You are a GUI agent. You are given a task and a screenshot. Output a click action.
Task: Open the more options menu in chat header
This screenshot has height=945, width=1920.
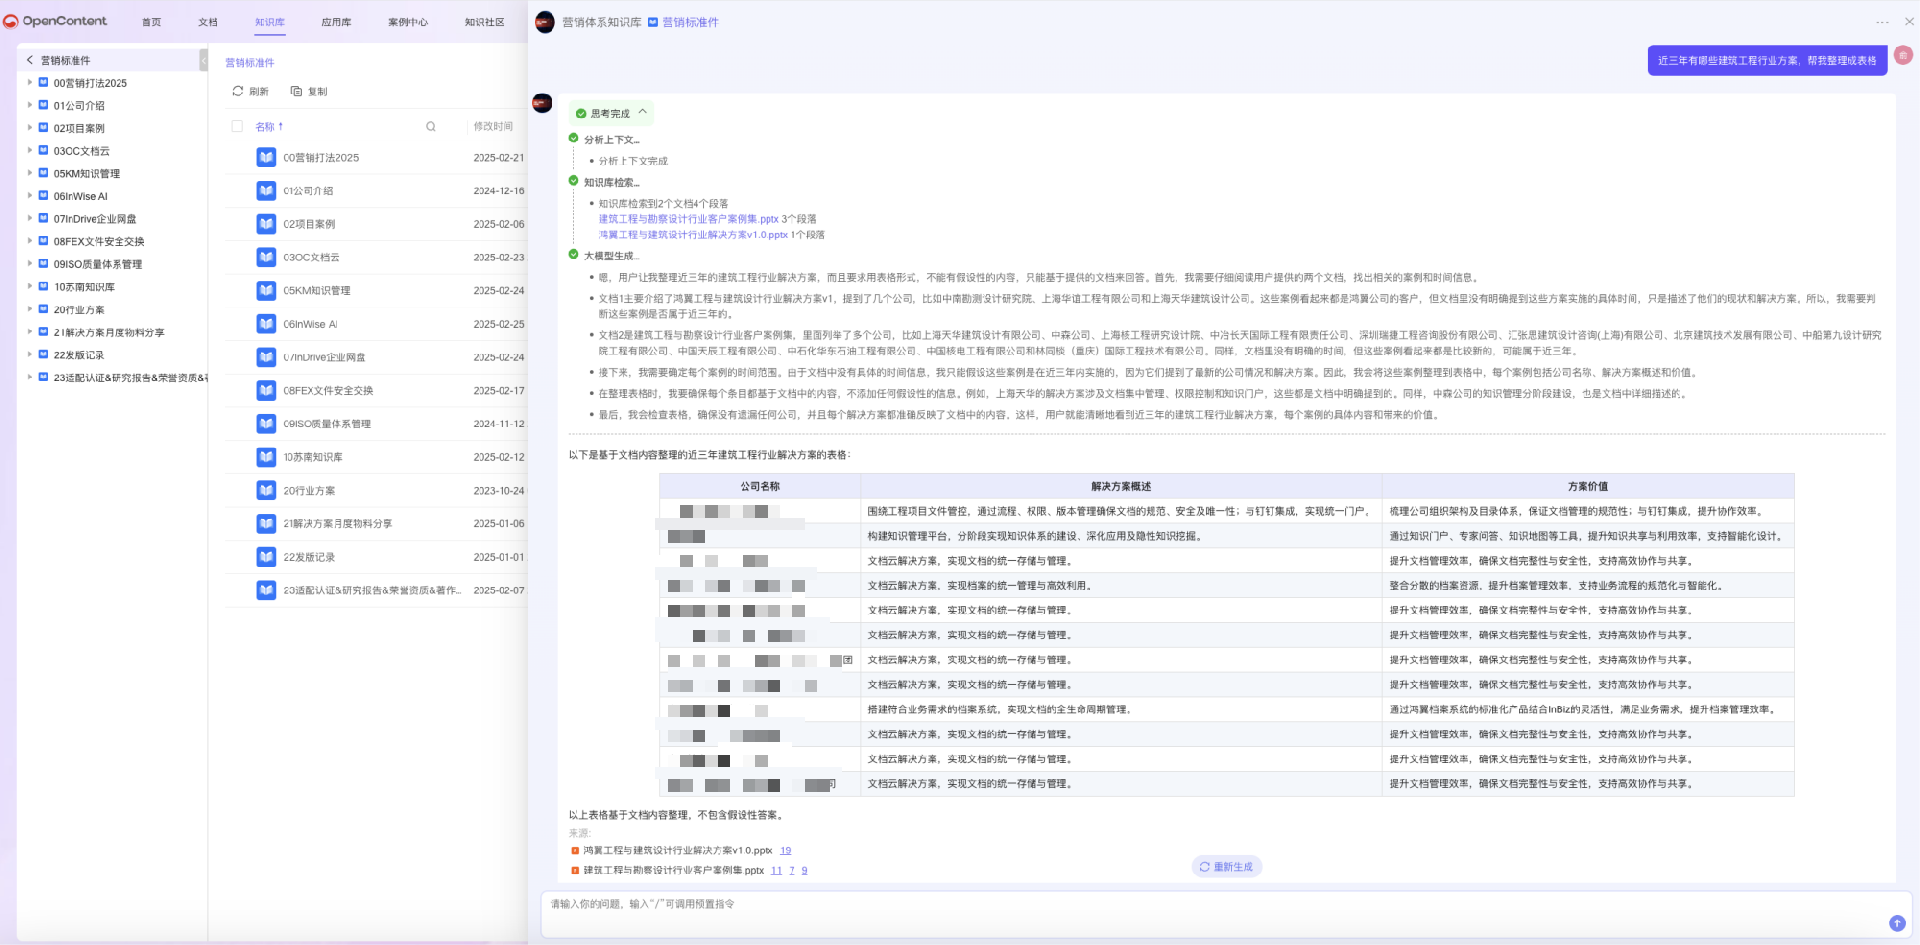point(1881,22)
